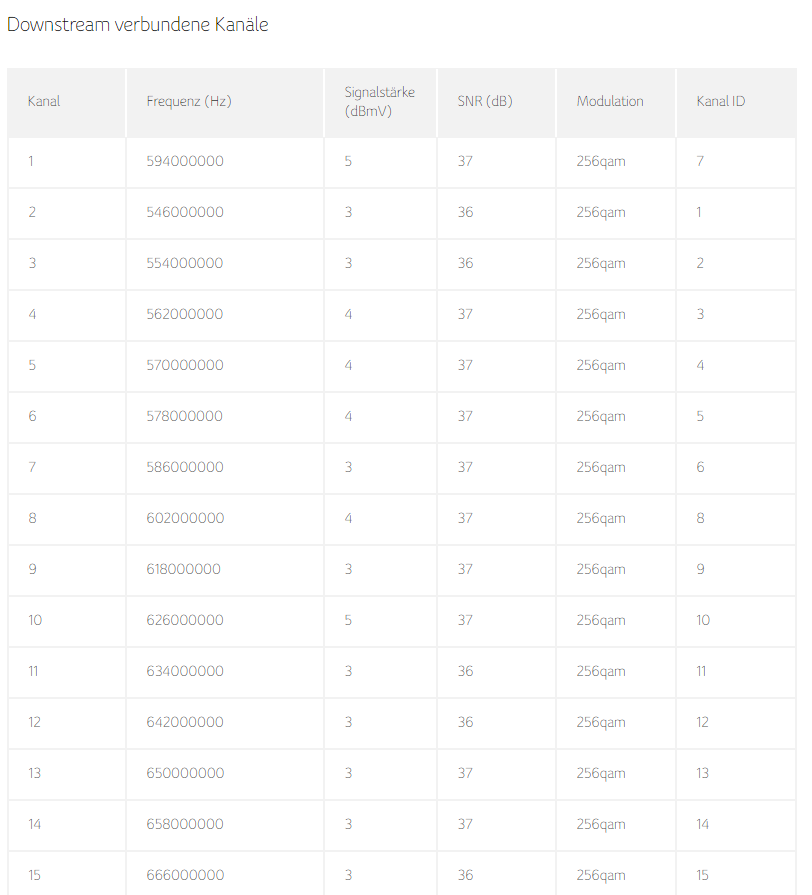Click the Kanal column header
This screenshot has width=812, height=895.
(x=44, y=101)
